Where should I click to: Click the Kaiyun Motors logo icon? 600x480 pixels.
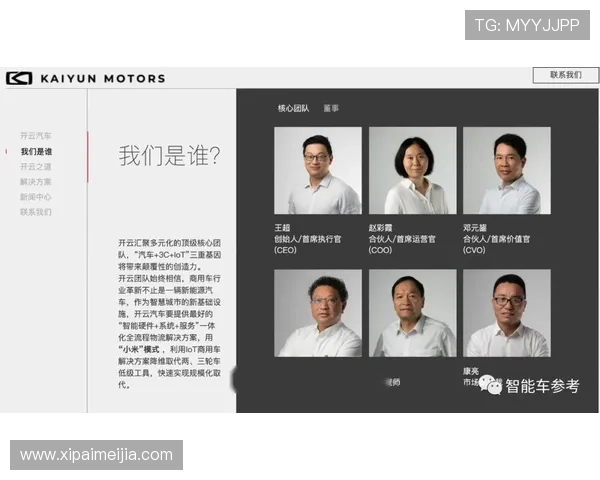pyautogui.click(x=19, y=78)
